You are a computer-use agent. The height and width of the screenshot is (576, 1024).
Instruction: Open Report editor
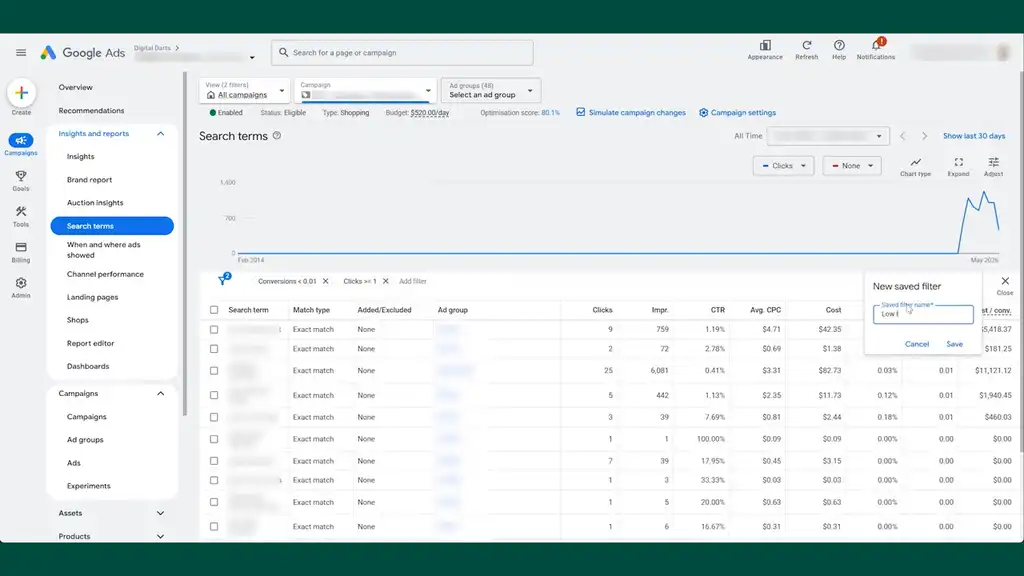coord(90,344)
